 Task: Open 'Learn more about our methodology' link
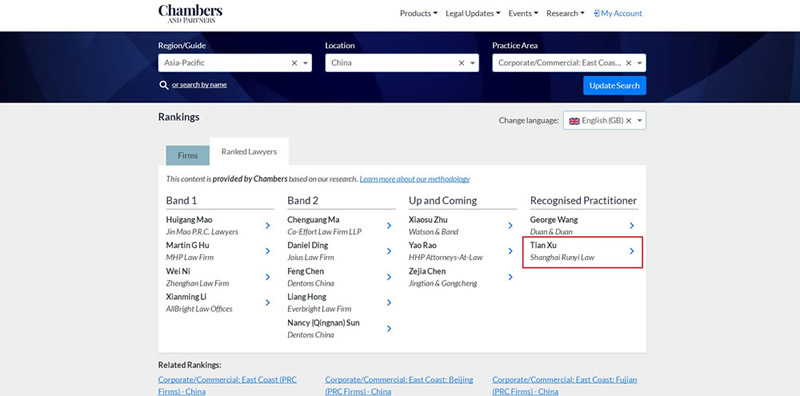click(x=415, y=179)
